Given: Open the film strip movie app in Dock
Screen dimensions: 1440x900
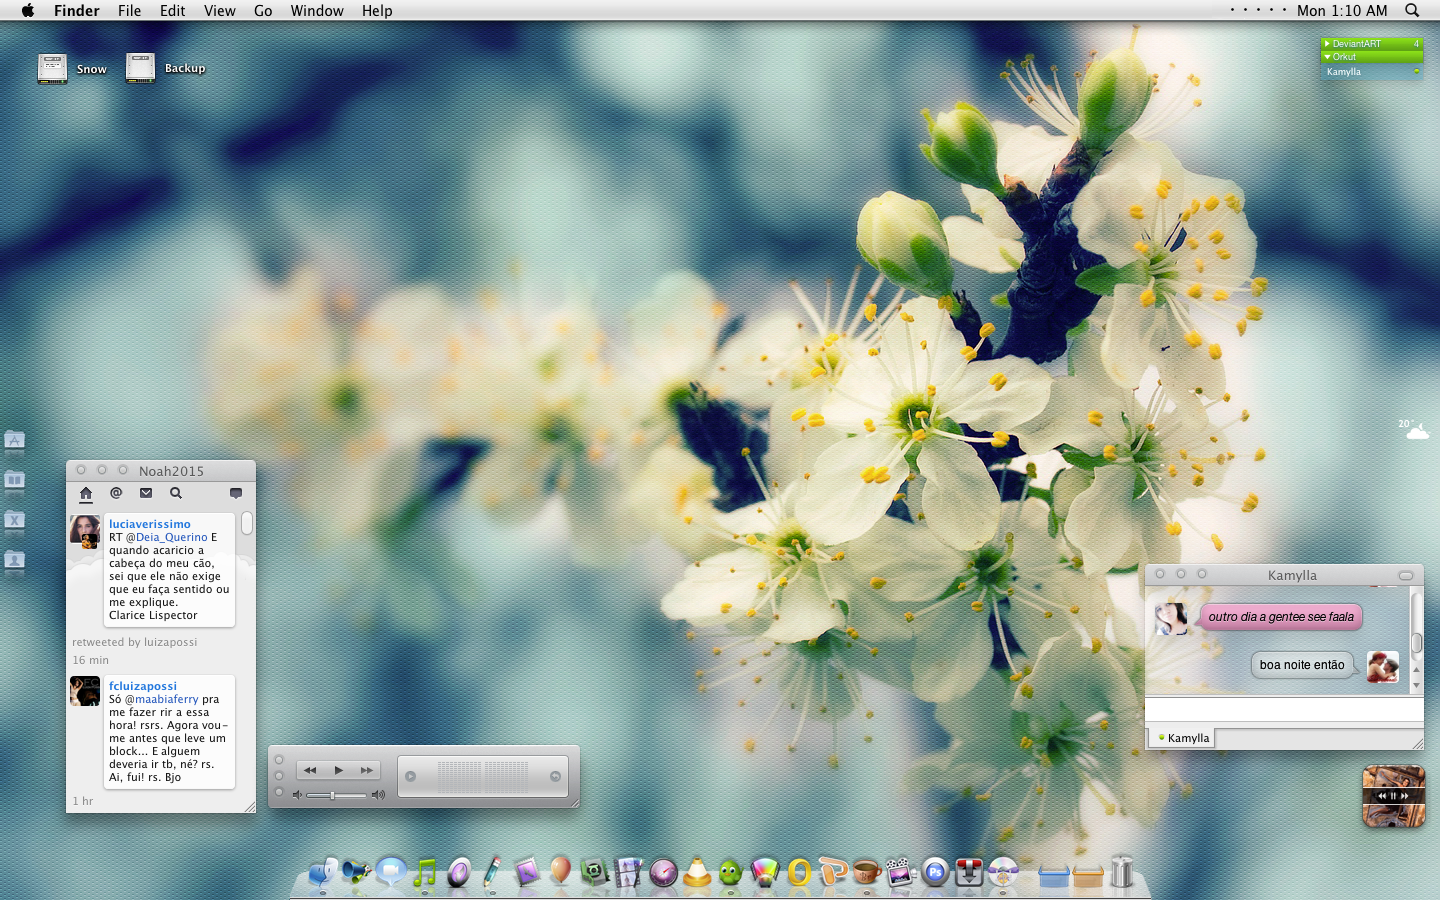Looking at the screenshot, I should tap(628, 873).
